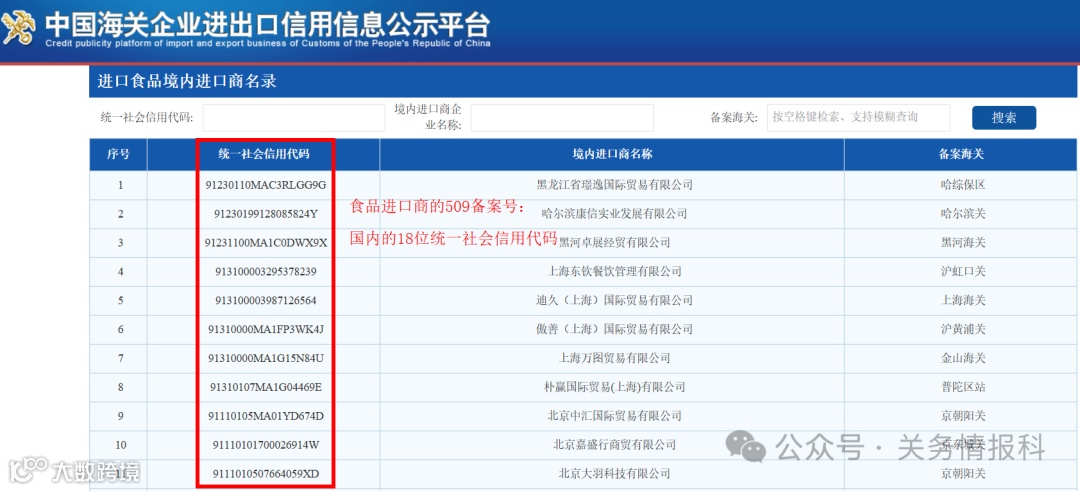Click importer name 迪久（上海）国际贸易有限公司
The width and height of the screenshot is (1080, 491).
pos(614,301)
